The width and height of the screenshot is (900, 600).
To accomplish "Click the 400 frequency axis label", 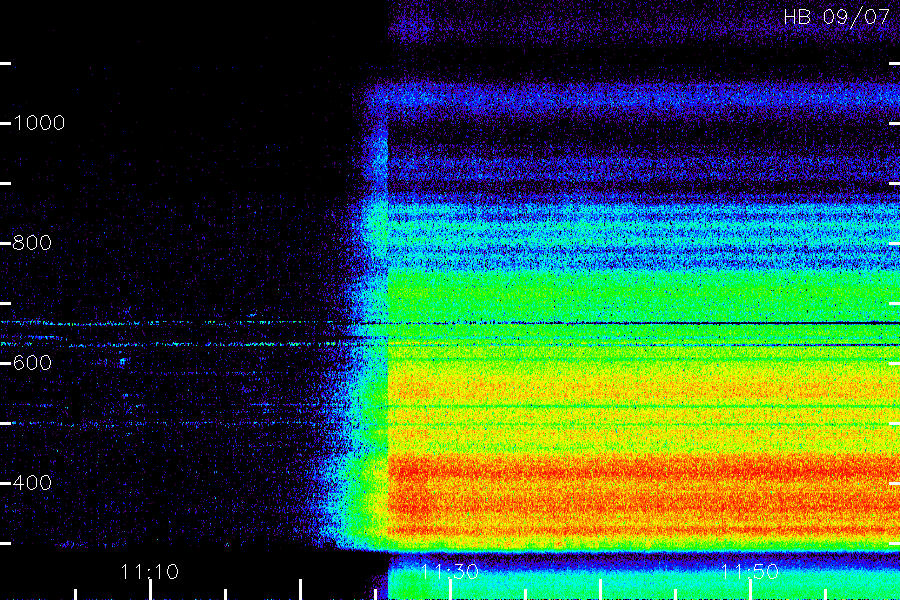I will tap(32, 483).
